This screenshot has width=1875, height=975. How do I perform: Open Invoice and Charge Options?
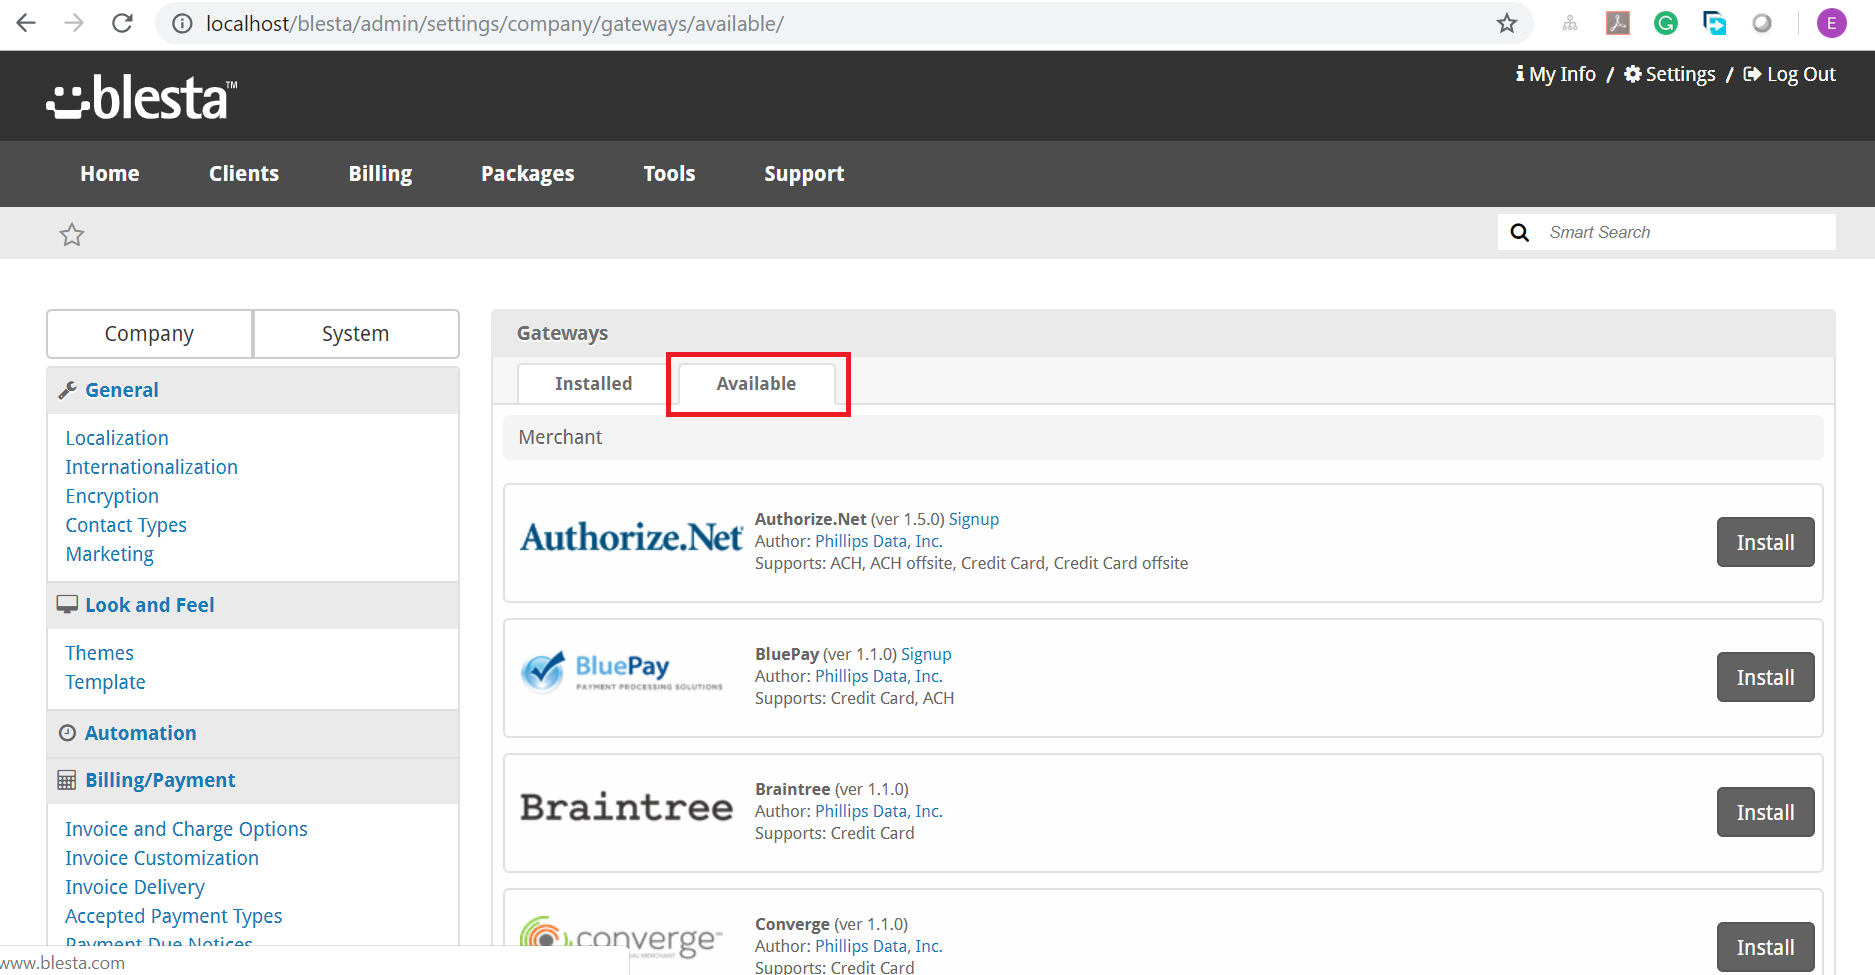(x=186, y=829)
